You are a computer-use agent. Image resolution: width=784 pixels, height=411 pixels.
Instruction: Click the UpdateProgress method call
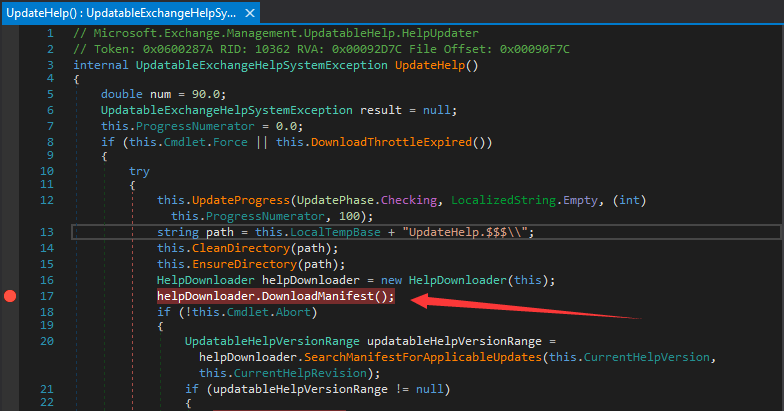pyautogui.click(x=240, y=200)
